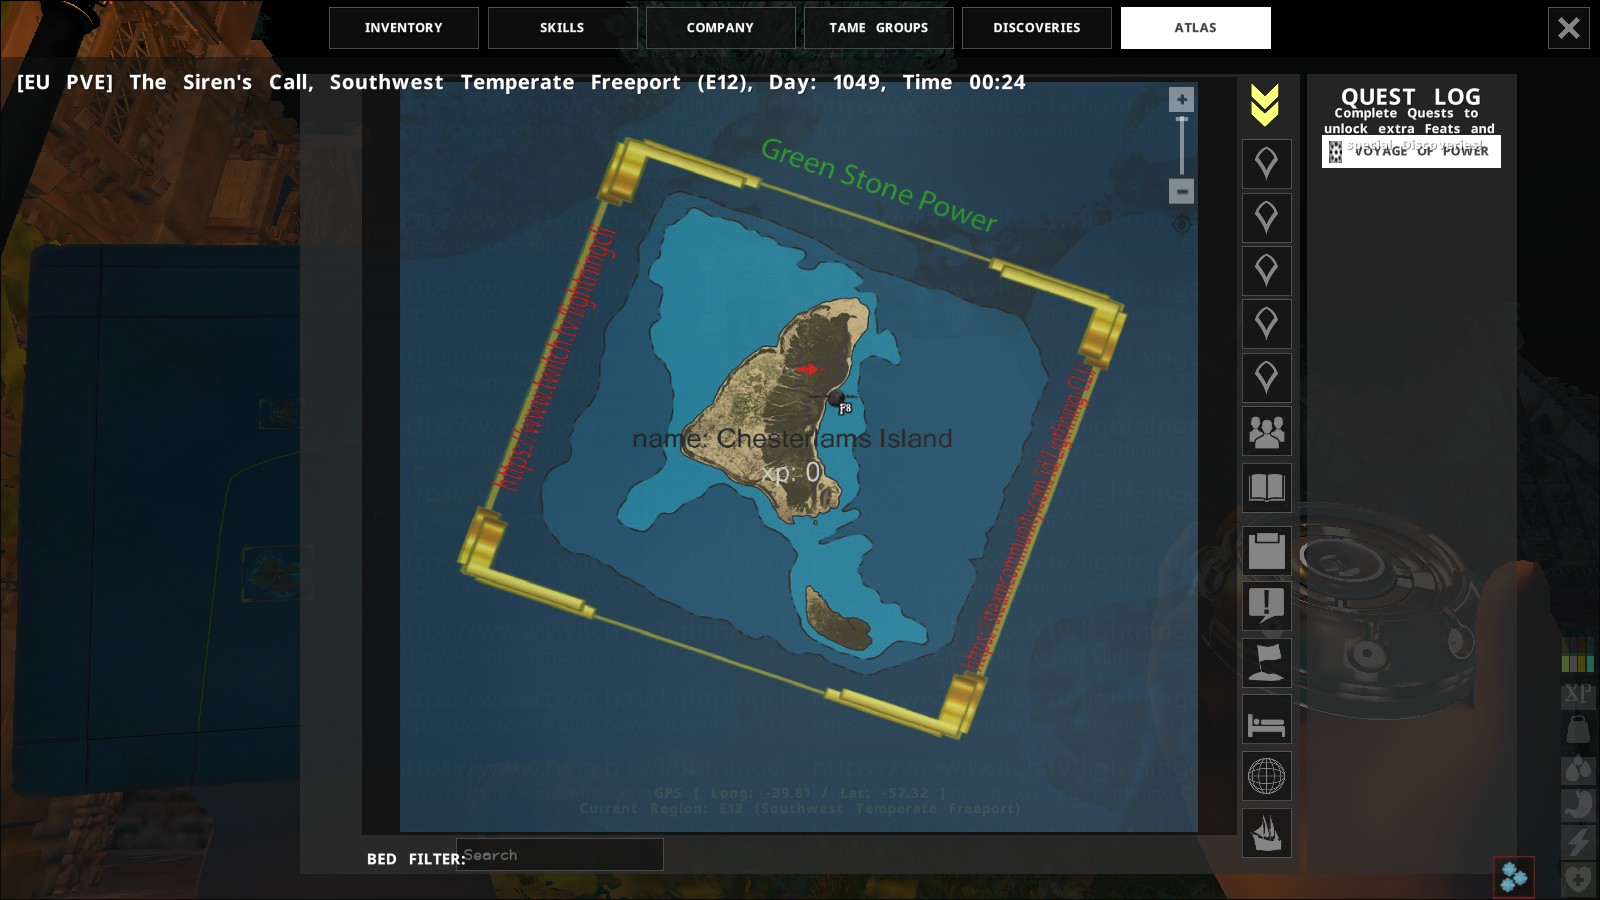Zoom out the map with minus button
Screen dimensions: 1600x900
pos(1182,191)
